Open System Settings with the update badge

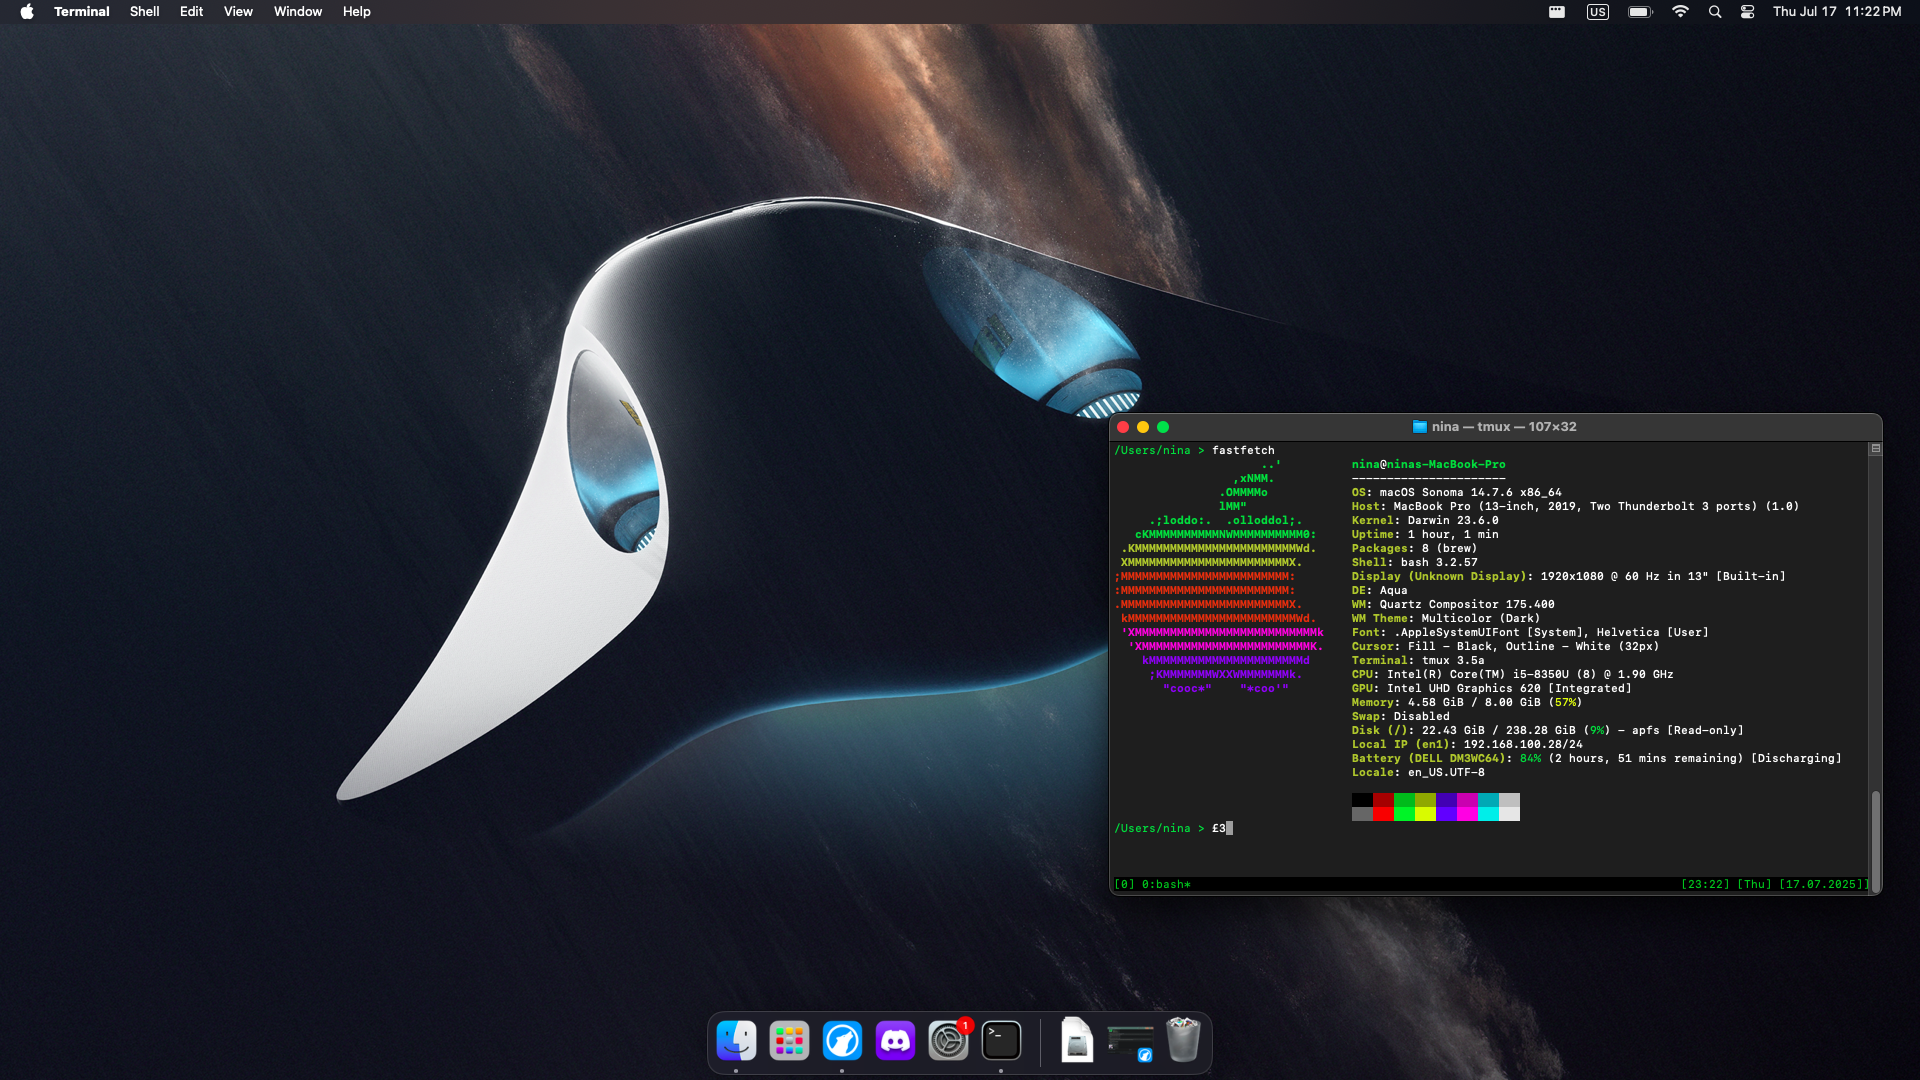pyautogui.click(x=948, y=1041)
